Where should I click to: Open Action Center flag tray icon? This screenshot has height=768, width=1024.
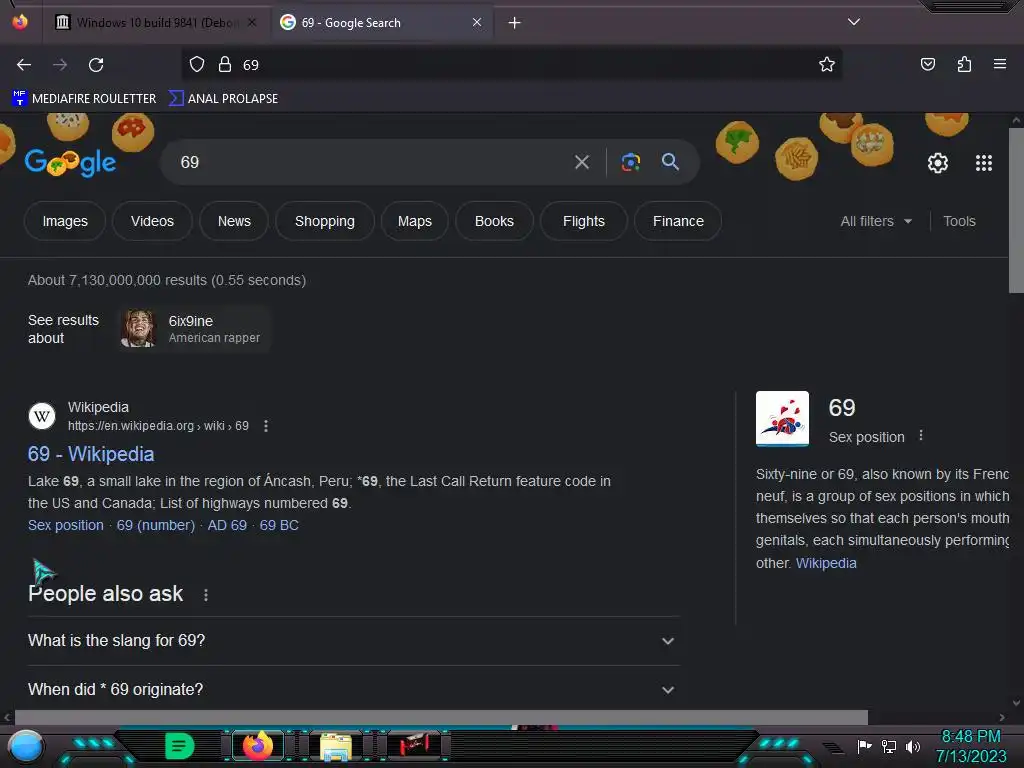pos(864,746)
